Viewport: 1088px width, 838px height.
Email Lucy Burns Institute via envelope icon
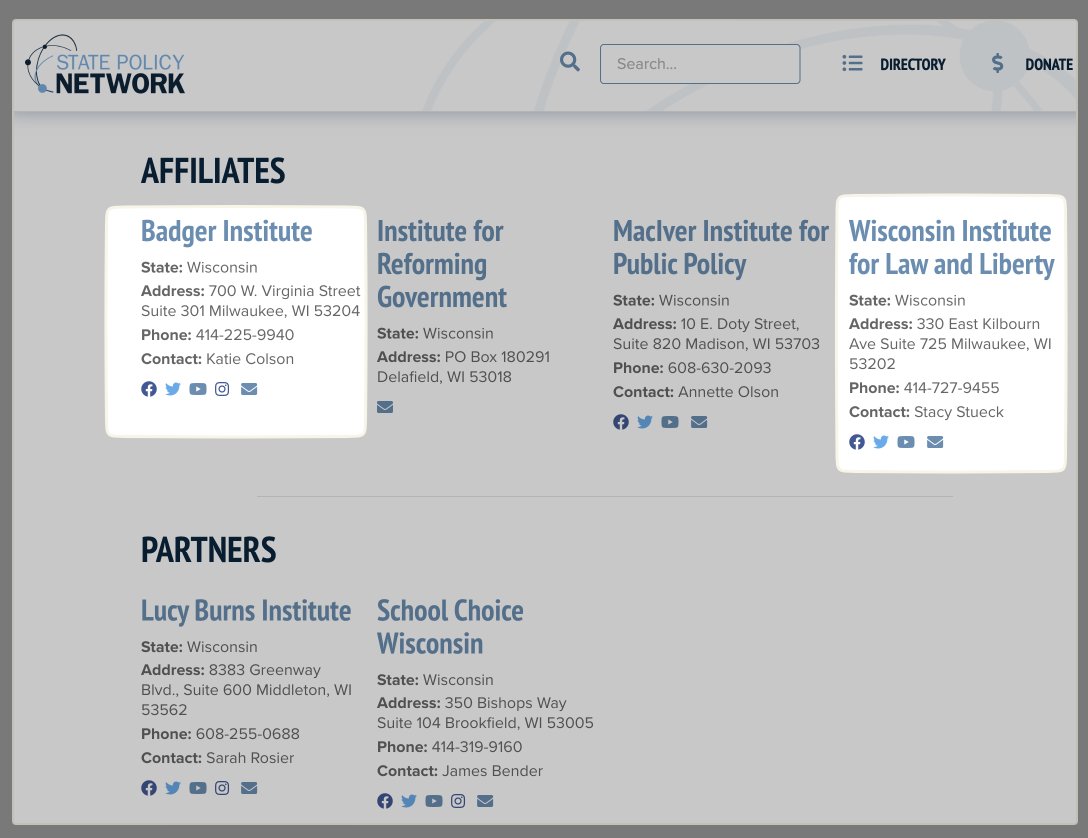(x=249, y=788)
